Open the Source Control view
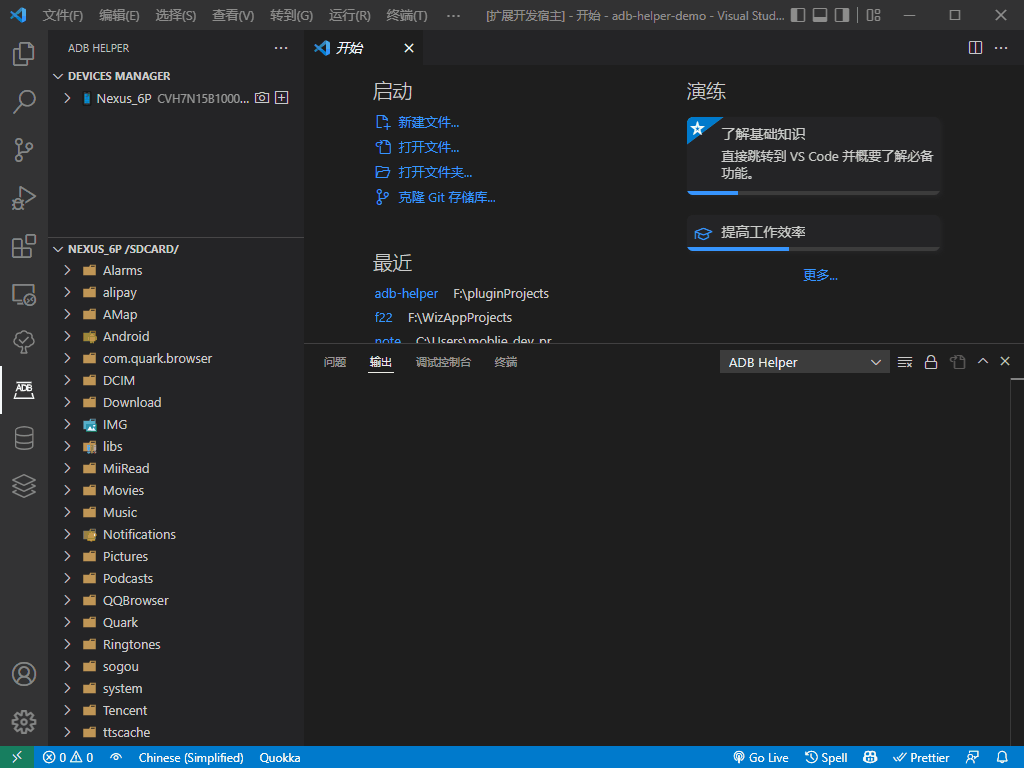The height and width of the screenshot is (768, 1024). coord(24,150)
